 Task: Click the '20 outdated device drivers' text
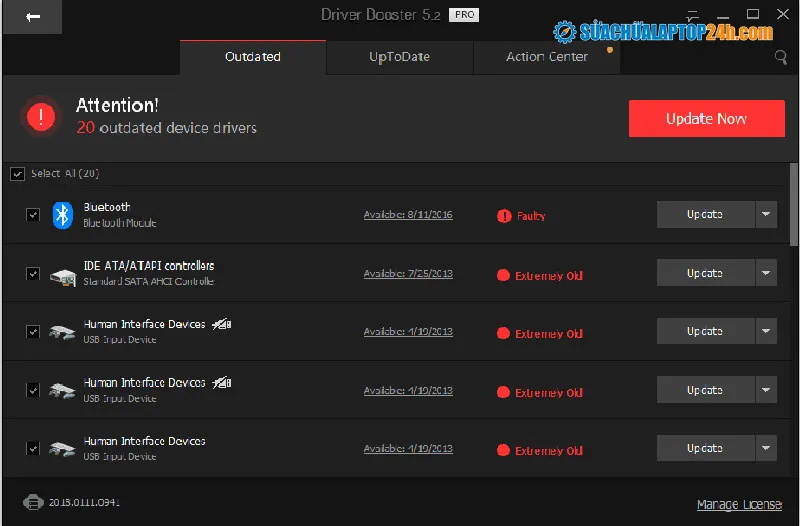tap(166, 128)
